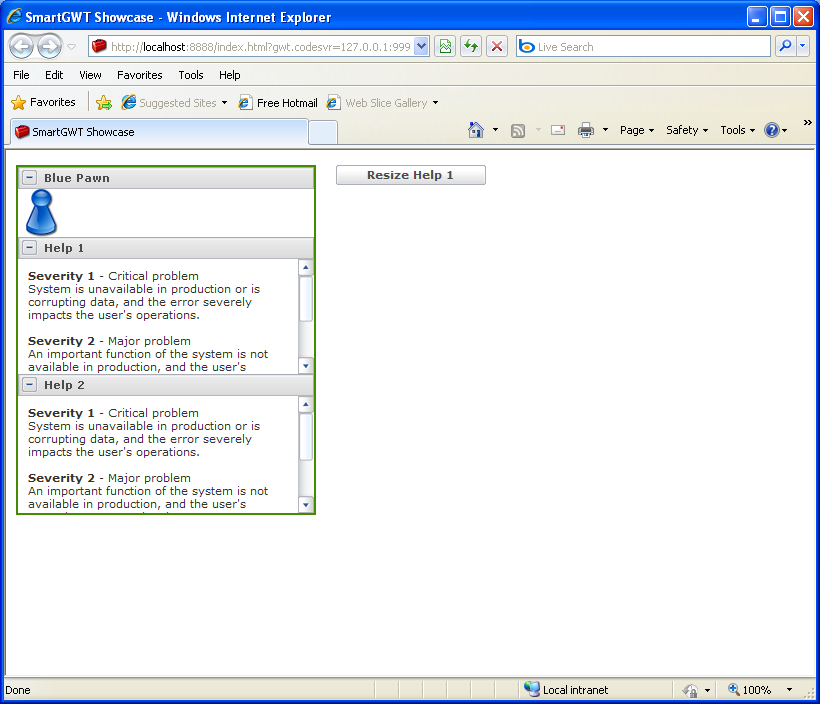Viewport: 820px width, 704px height.
Task: Click the blue Help question mark icon
Action: [x=772, y=130]
